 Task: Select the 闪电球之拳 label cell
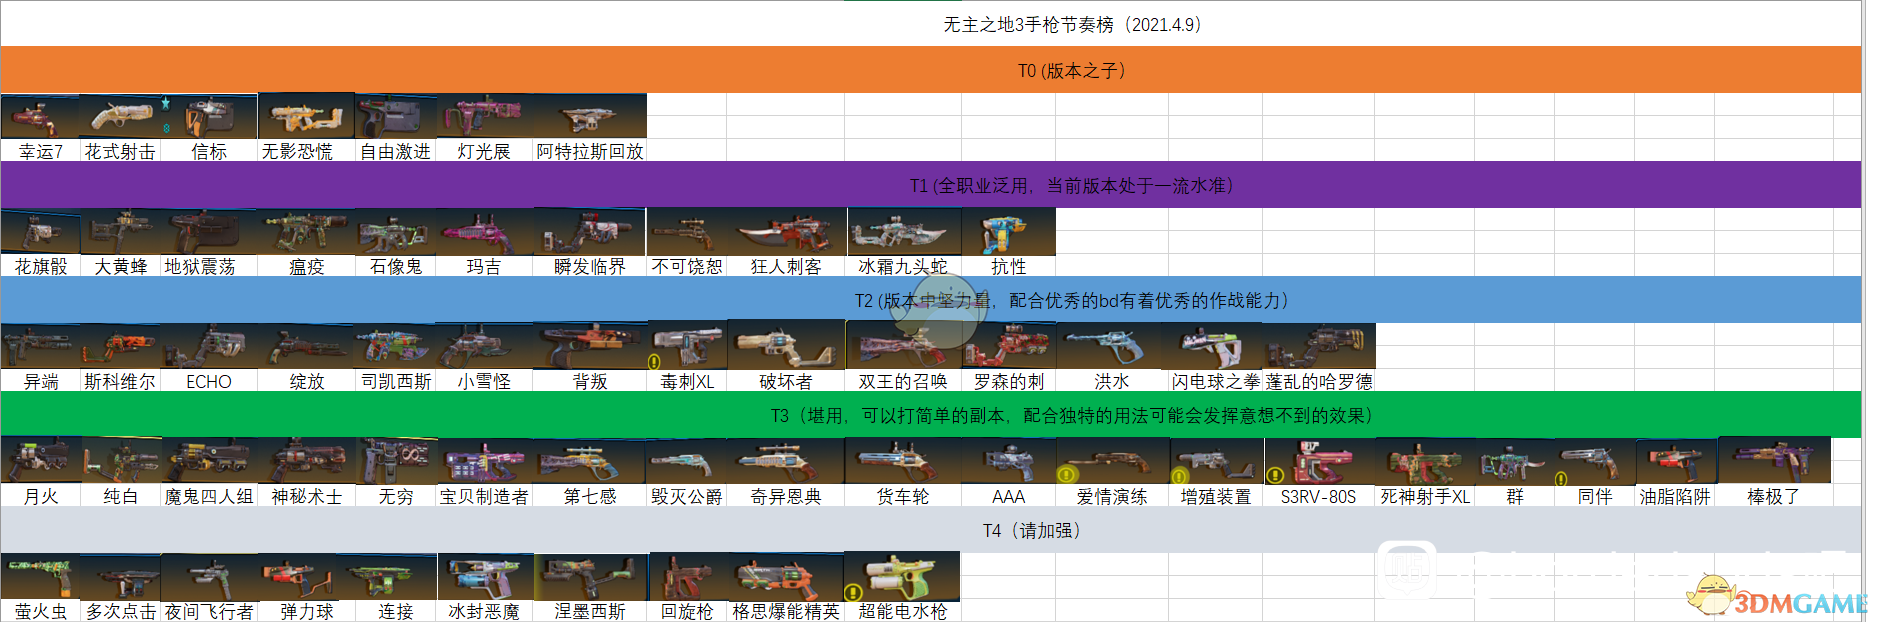pos(1216,381)
